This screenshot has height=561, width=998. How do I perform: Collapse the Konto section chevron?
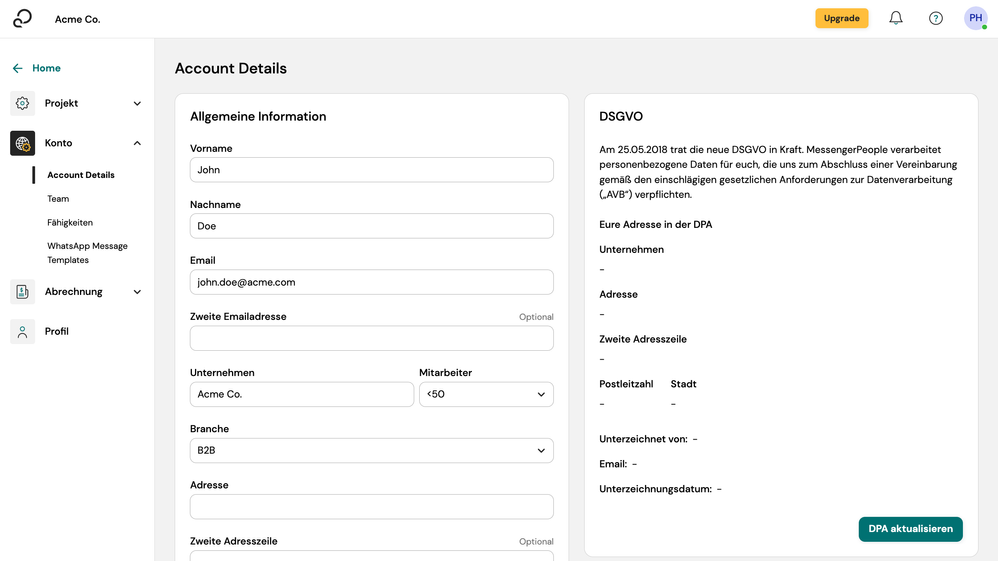point(137,143)
